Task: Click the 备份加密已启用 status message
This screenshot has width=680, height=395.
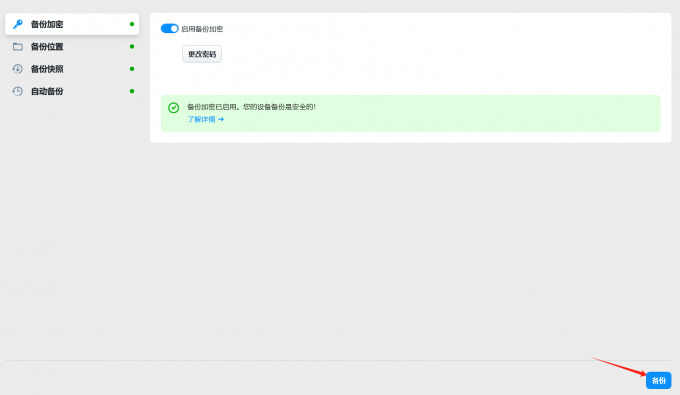Action: click(x=252, y=107)
